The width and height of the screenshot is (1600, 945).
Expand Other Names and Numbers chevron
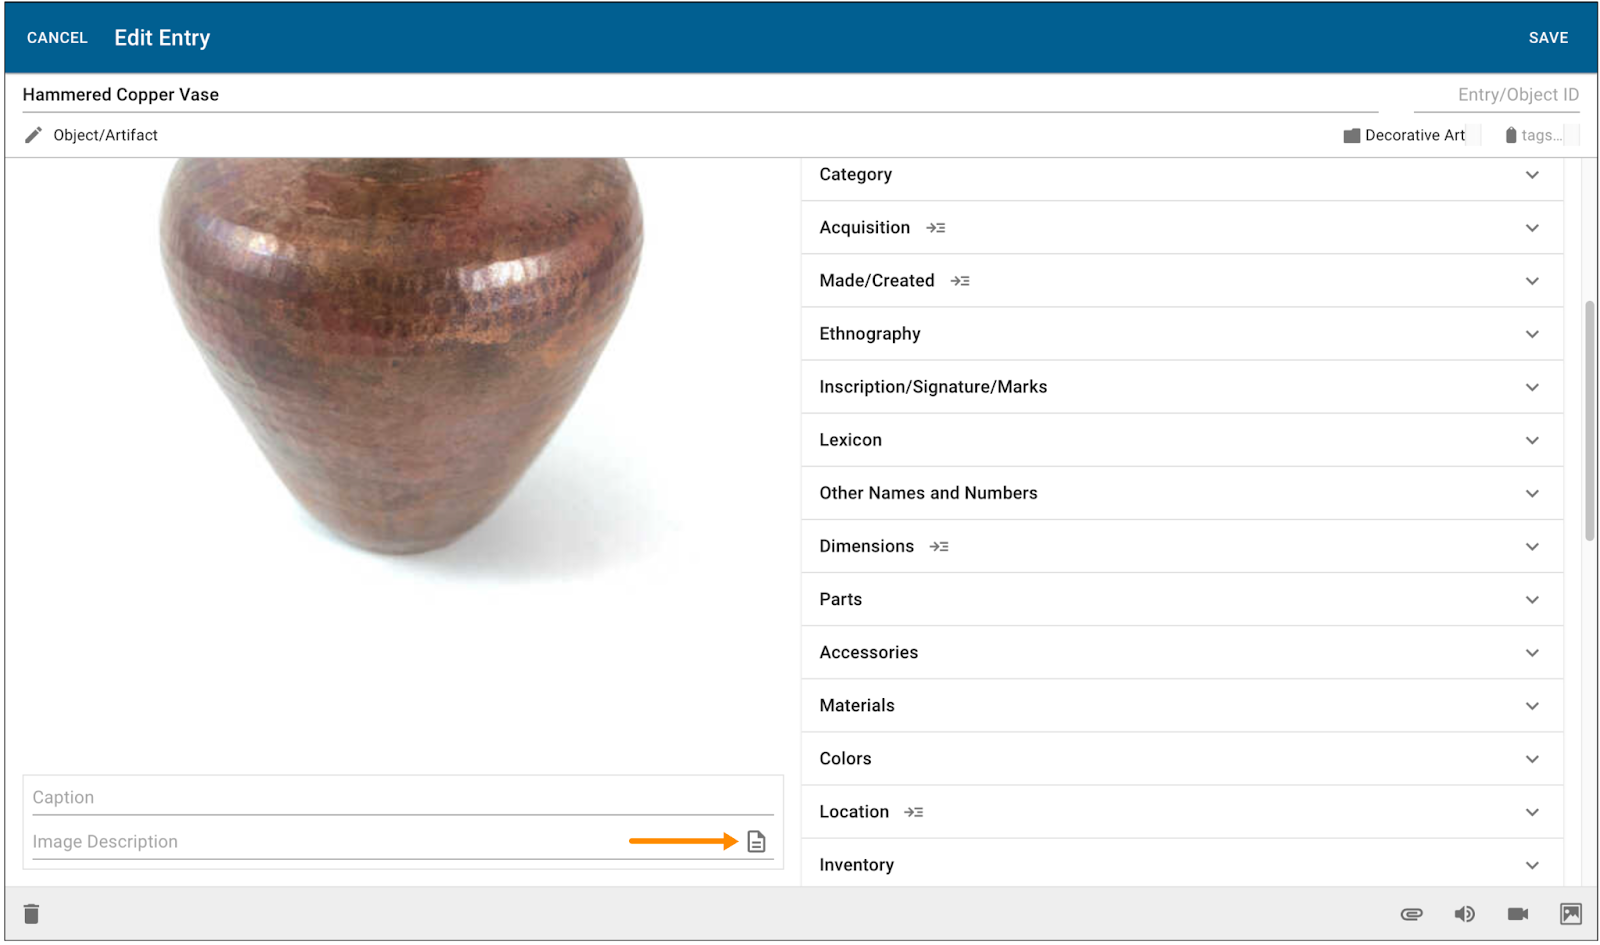coord(1532,493)
